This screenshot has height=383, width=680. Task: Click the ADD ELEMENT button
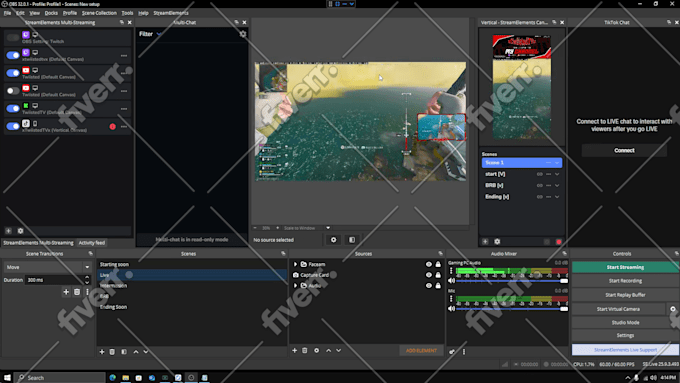pyautogui.click(x=421, y=350)
